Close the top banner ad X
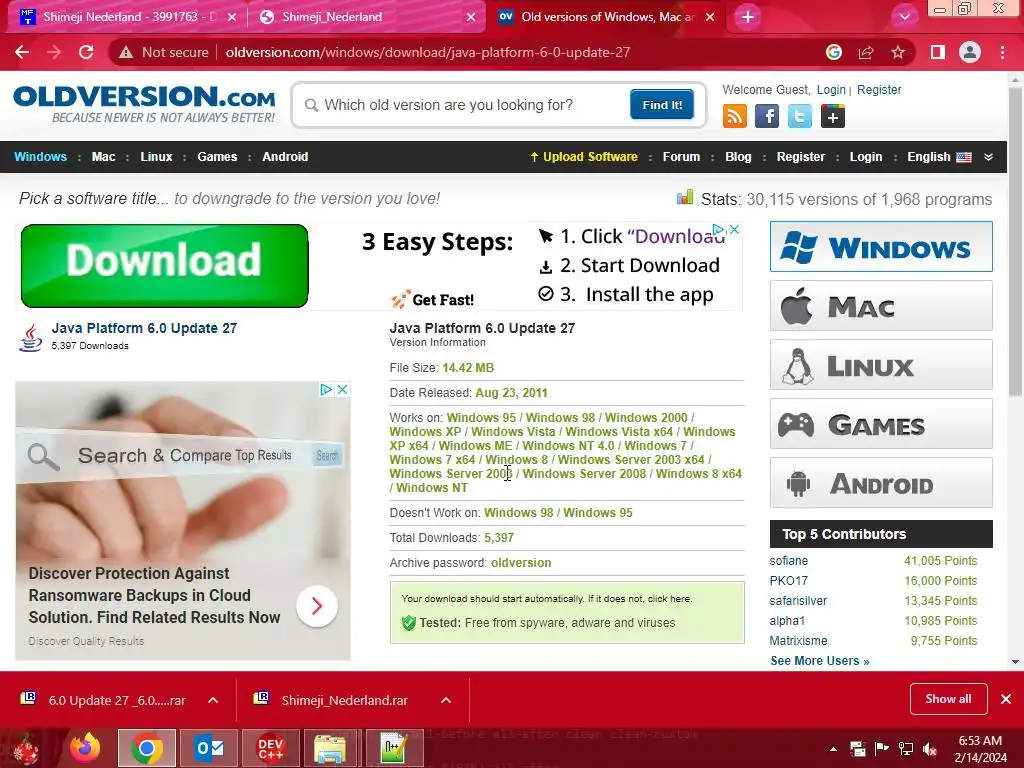 (x=734, y=229)
